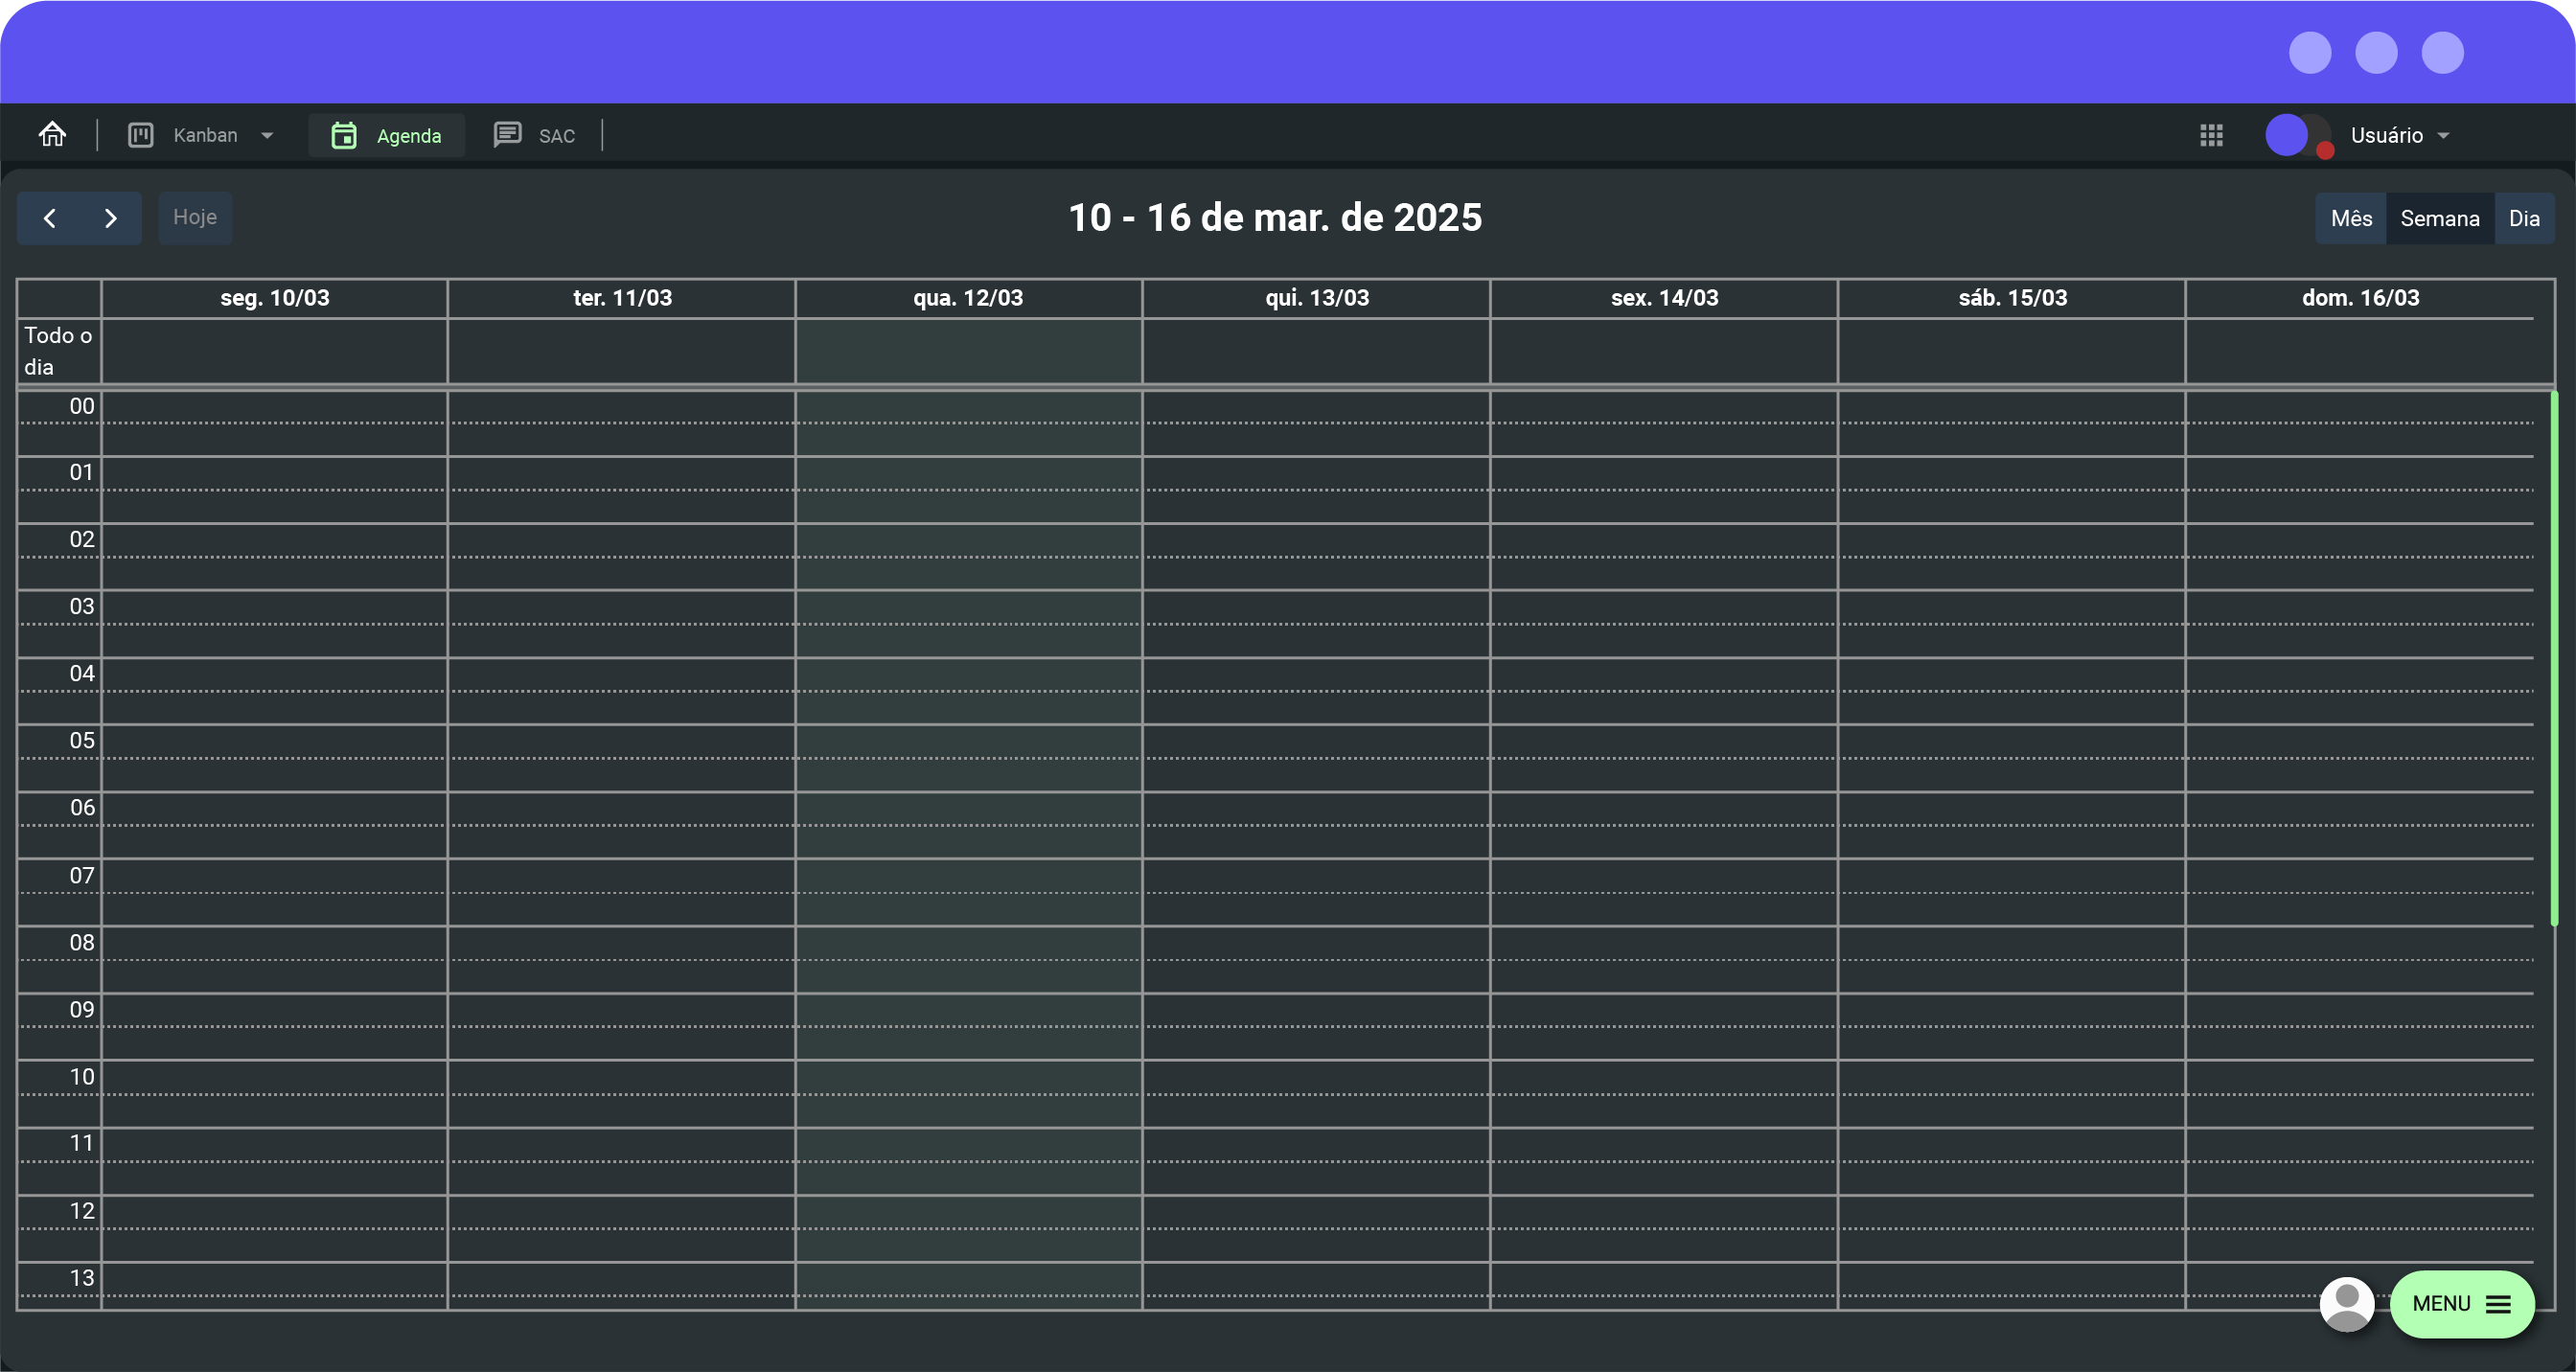Click the SAC chat message icon
Viewport: 2576px width, 1372px height.
tap(507, 134)
